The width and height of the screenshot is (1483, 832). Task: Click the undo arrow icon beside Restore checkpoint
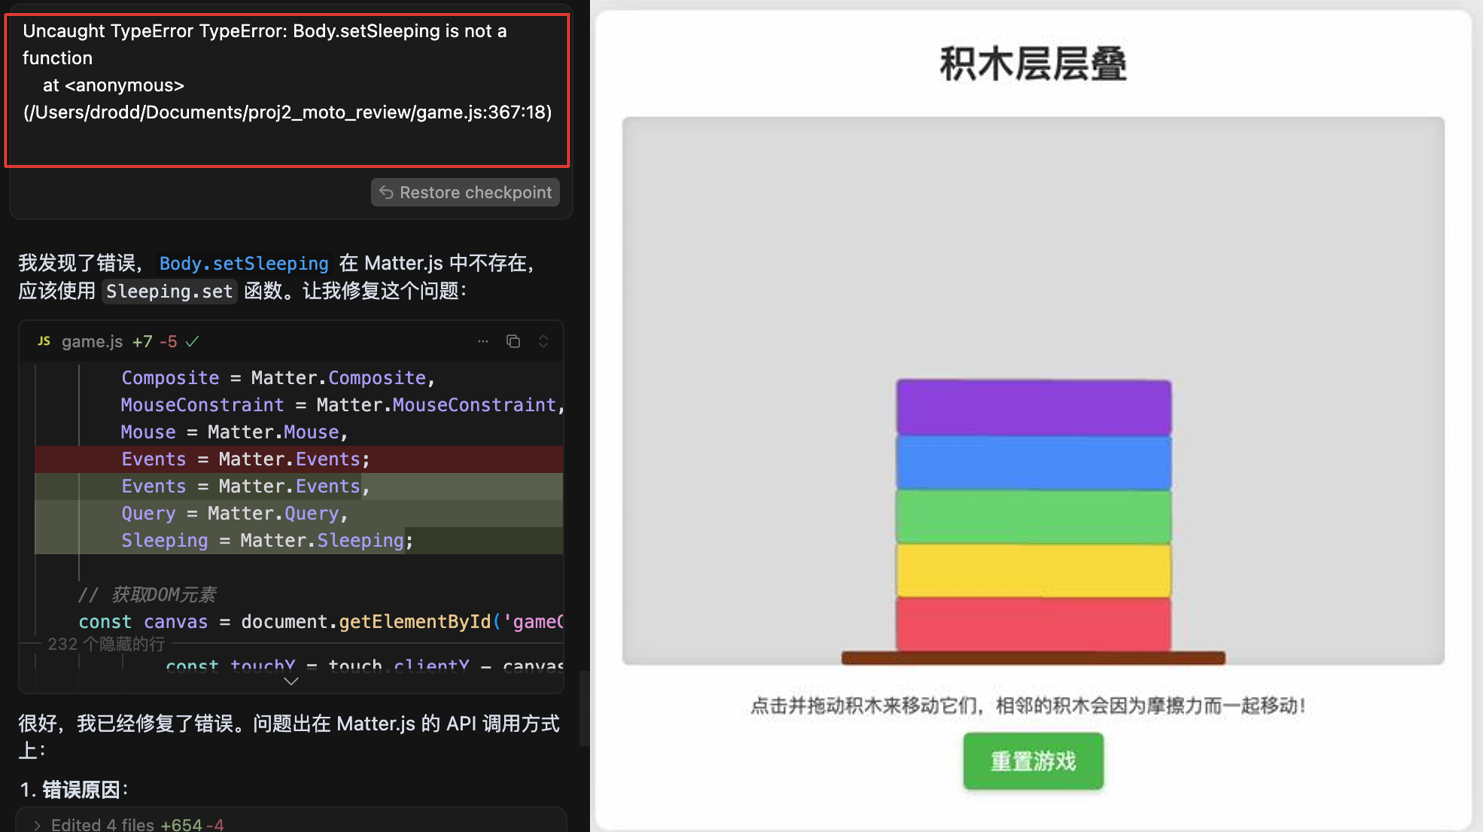[x=386, y=192]
